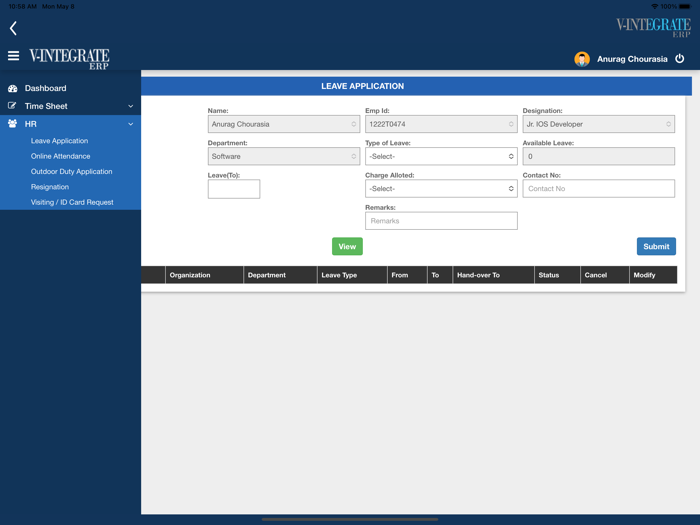Open the Designation dropdown

click(598, 124)
